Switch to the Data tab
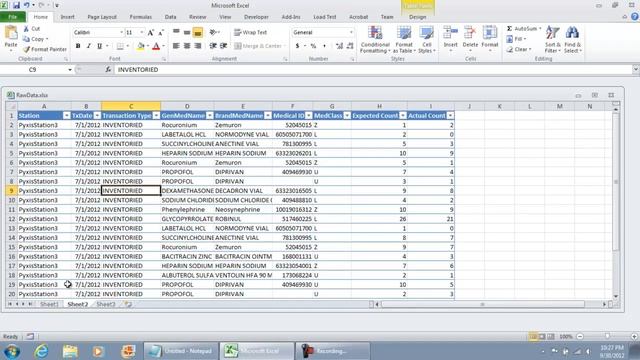640x360 pixels. [170, 17]
